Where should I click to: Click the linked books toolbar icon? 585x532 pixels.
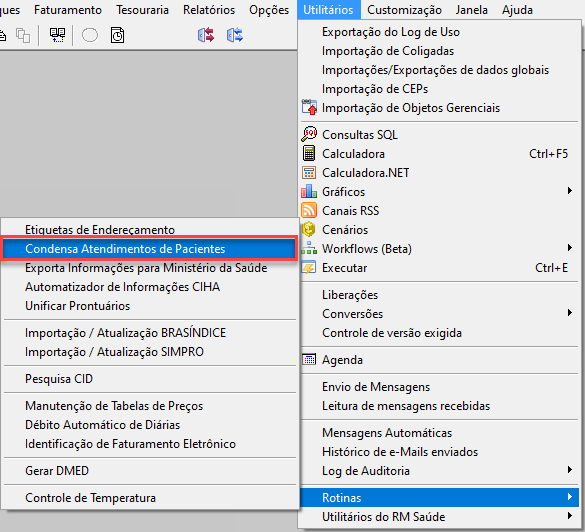click(57, 35)
